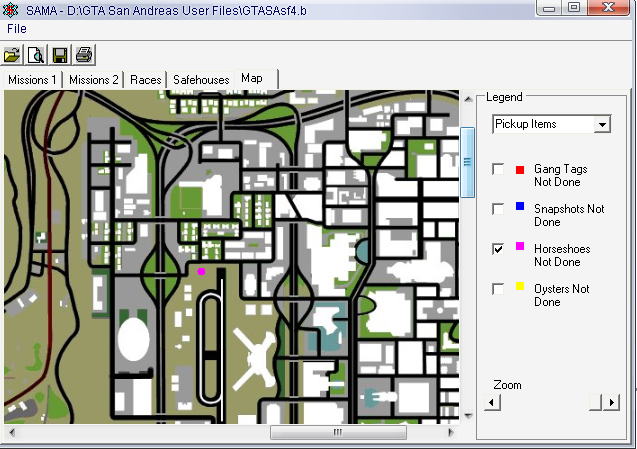The width and height of the screenshot is (637, 449).
Task: Minimize the SAMA window
Action: pos(548,8)
